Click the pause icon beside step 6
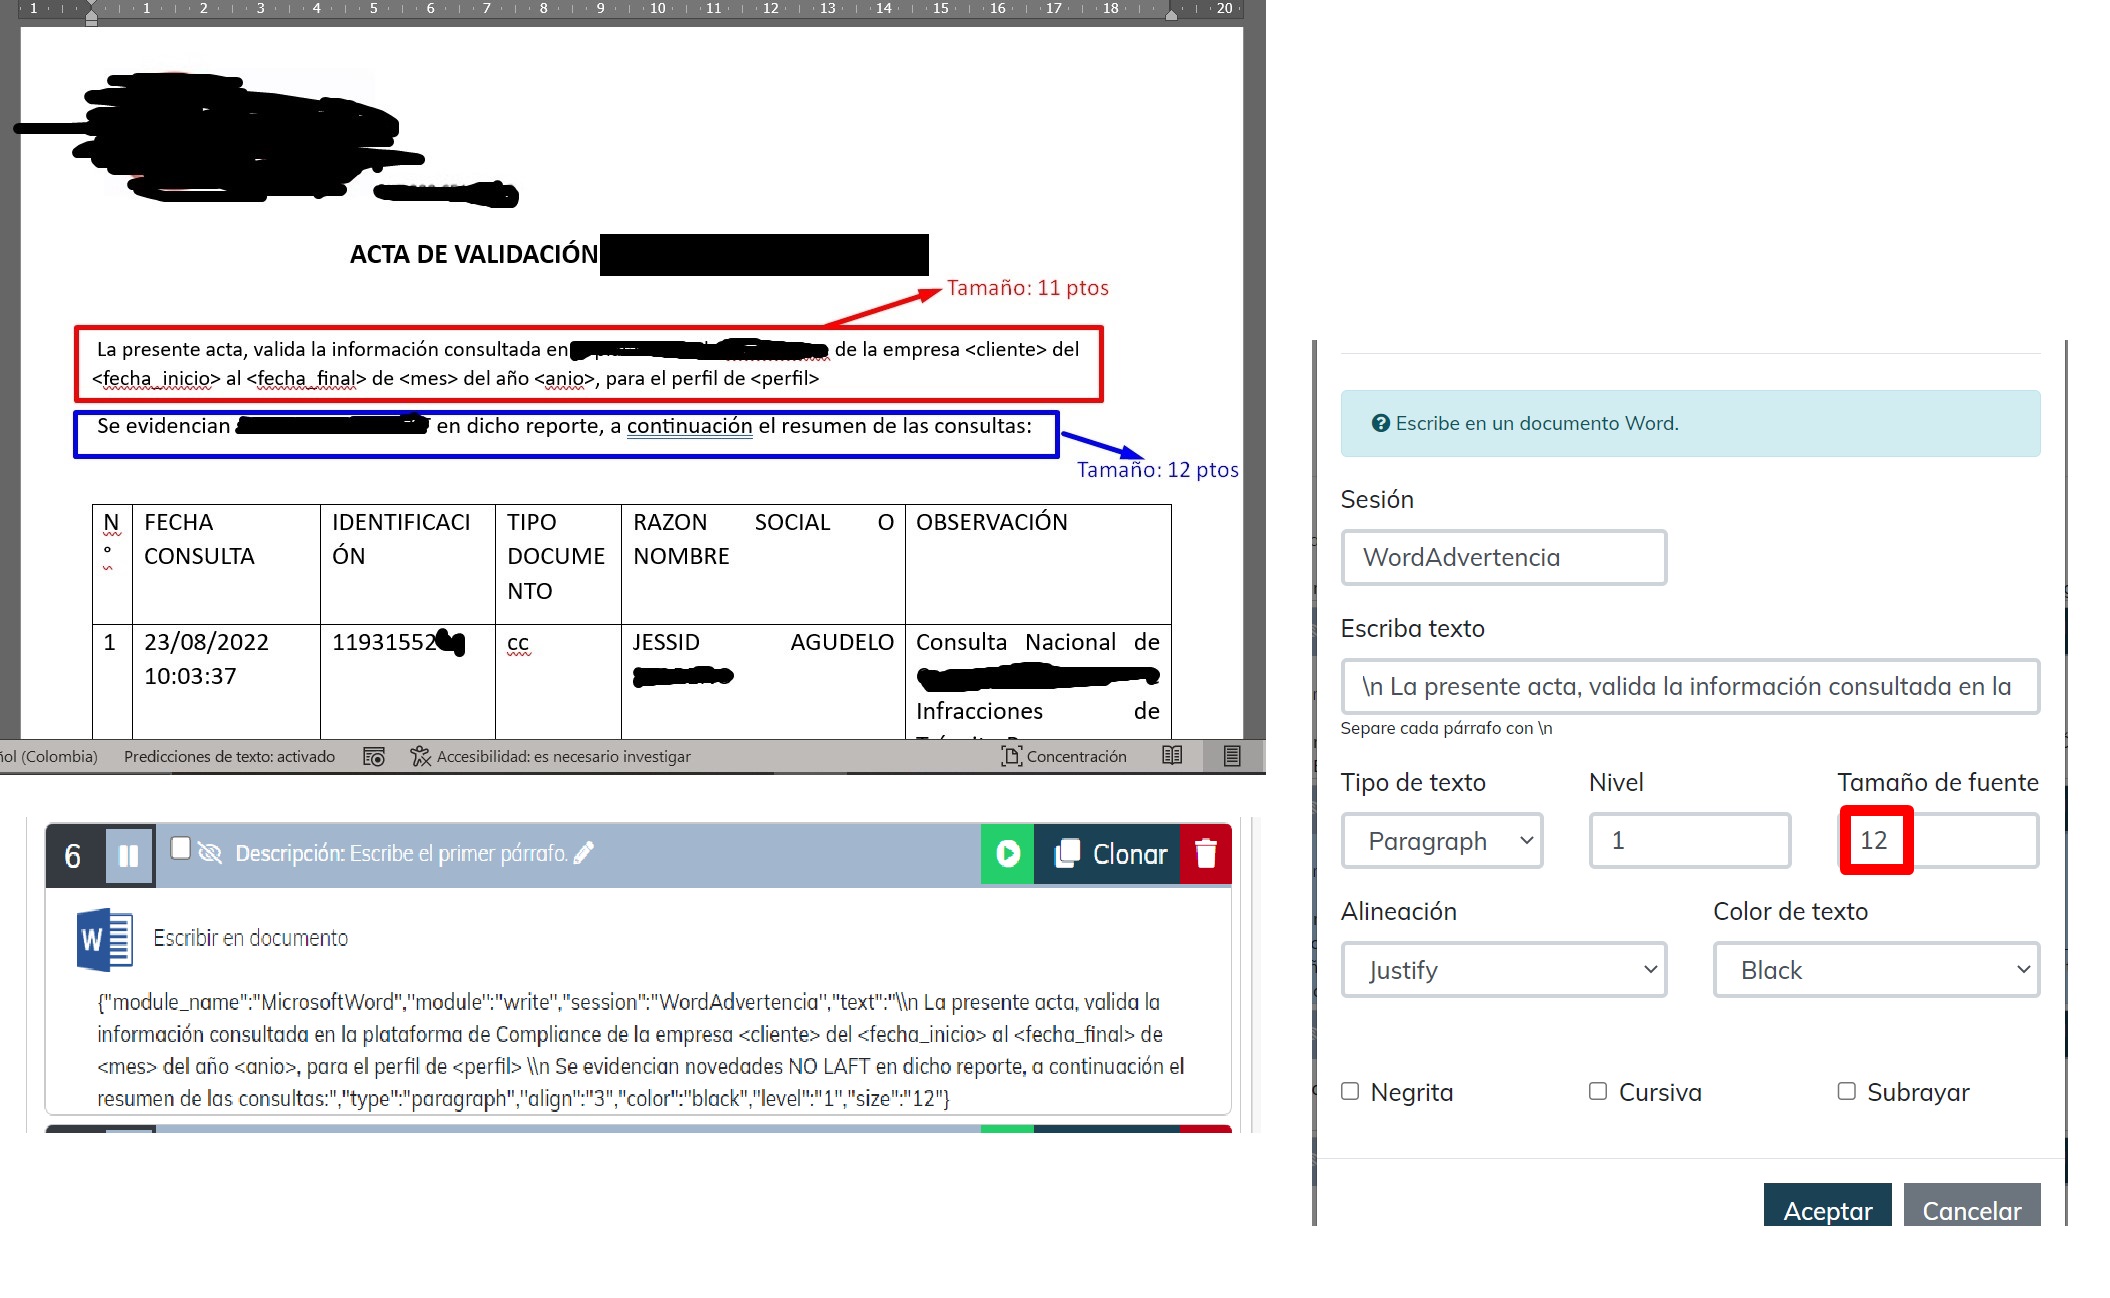Image resolution: width=2110 pixels, height=1298 pixels. click(129, 856)
